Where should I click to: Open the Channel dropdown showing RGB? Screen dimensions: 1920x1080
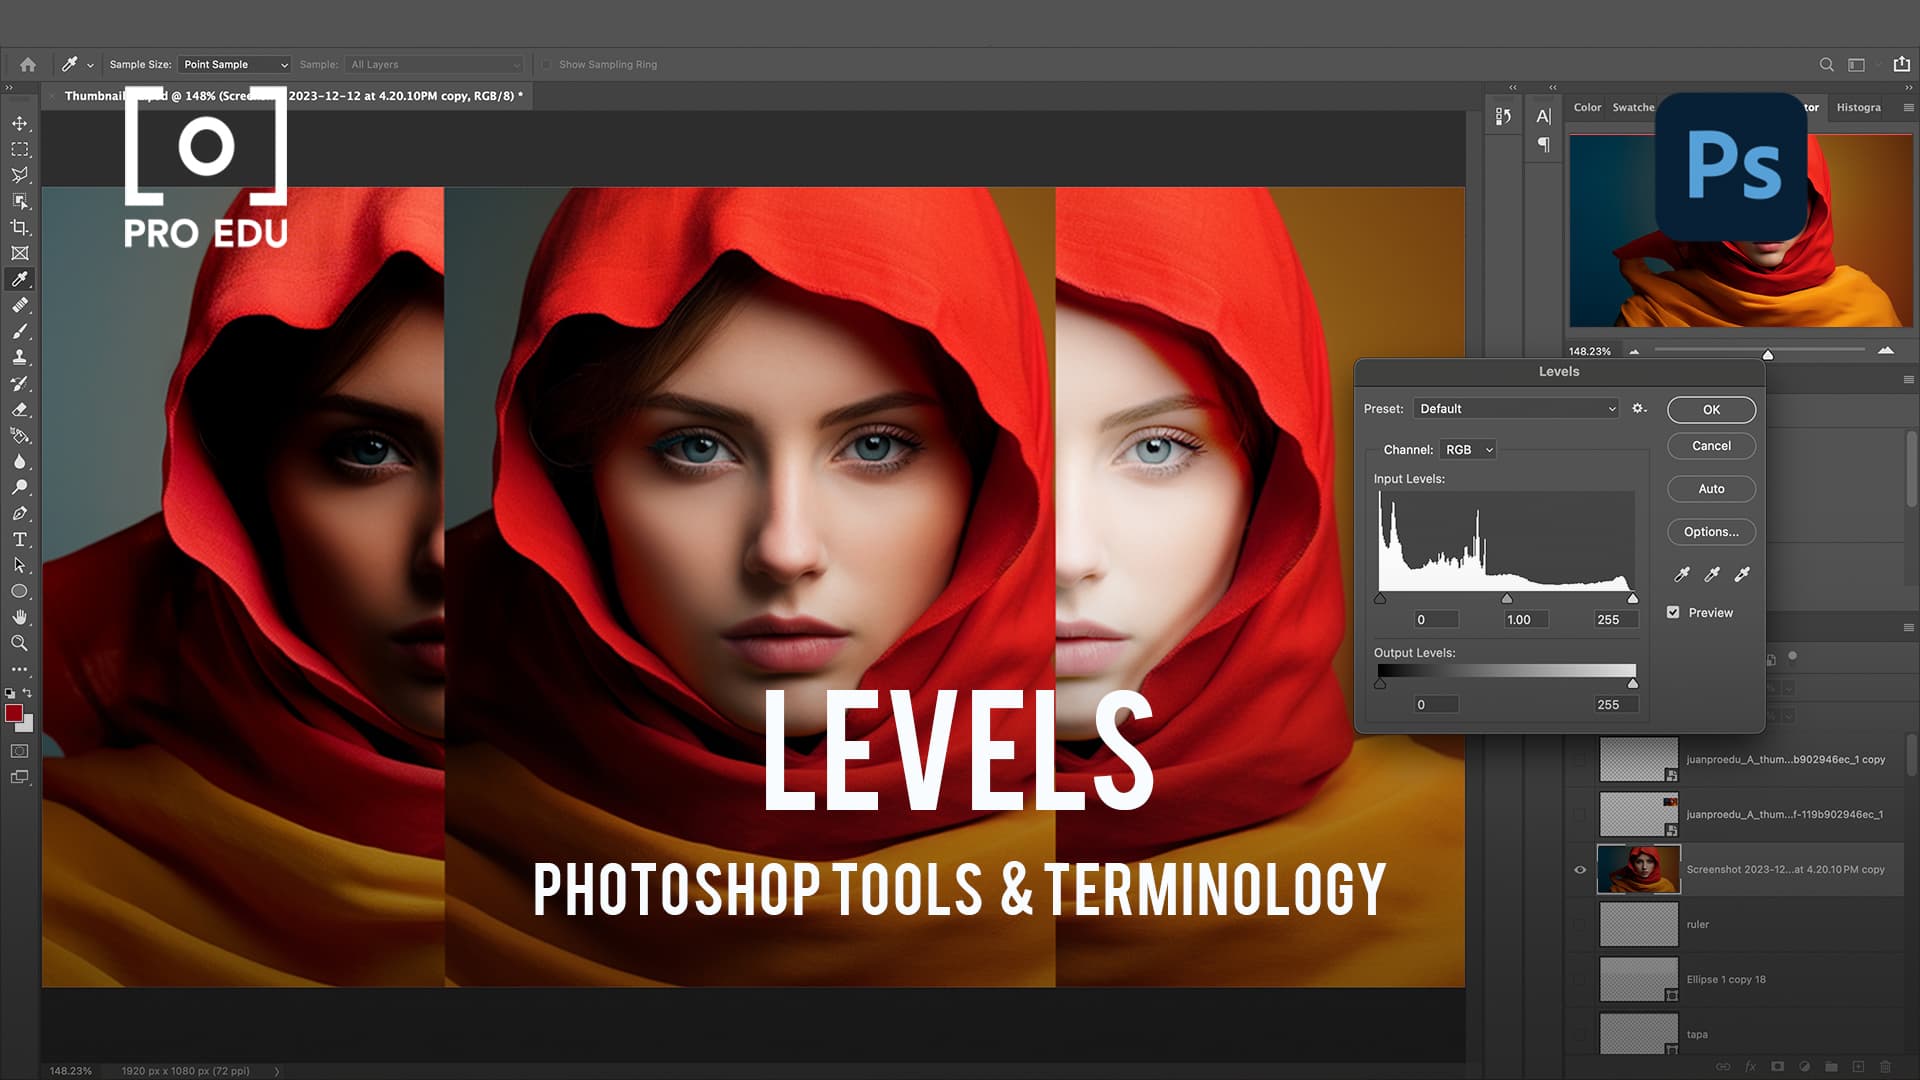coord(1468,449)
